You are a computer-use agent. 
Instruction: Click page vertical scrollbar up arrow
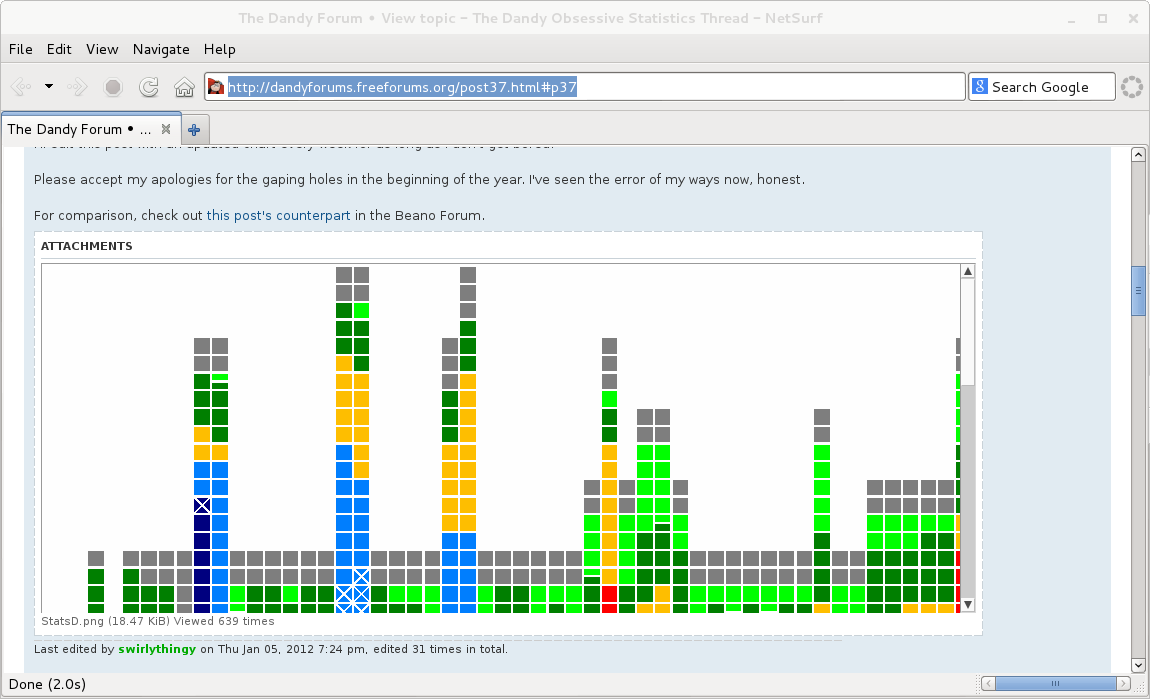click(x=1138, y=154)
